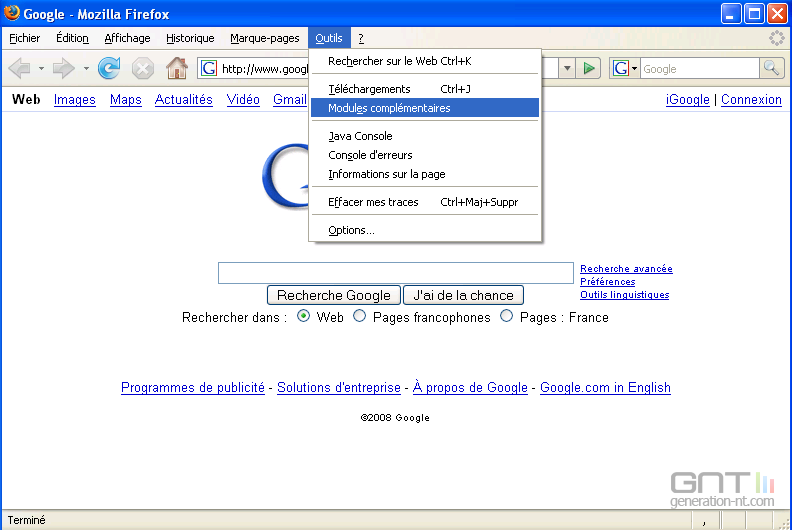Open the Affichage menu
This screenshot has width=792, height=530.
coord(127,38)
